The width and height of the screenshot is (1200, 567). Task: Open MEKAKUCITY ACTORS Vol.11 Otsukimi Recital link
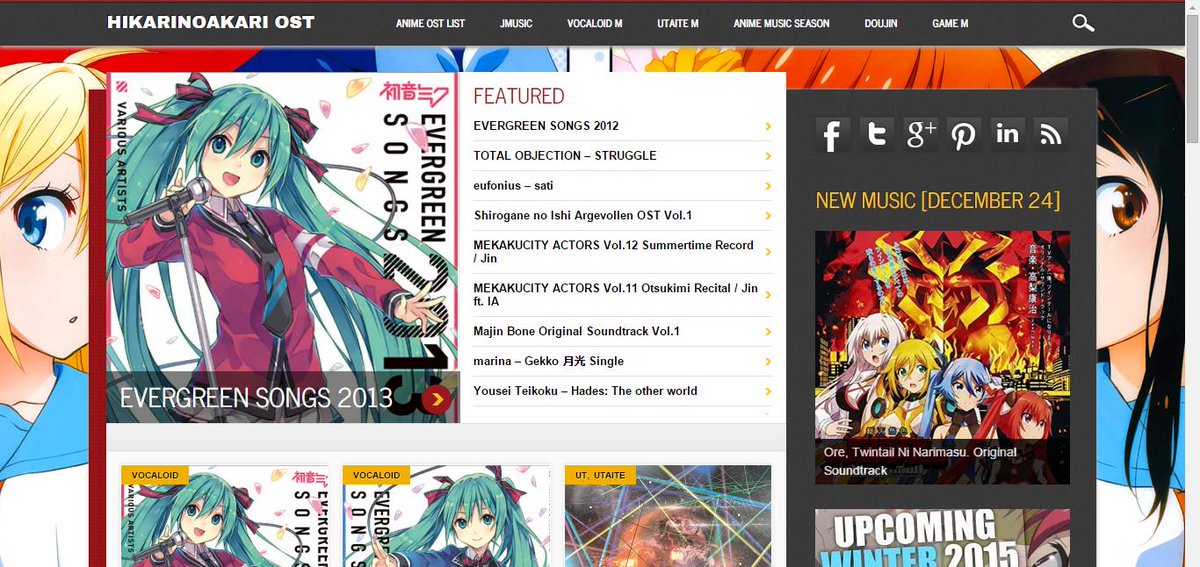(x=616, y=295)
